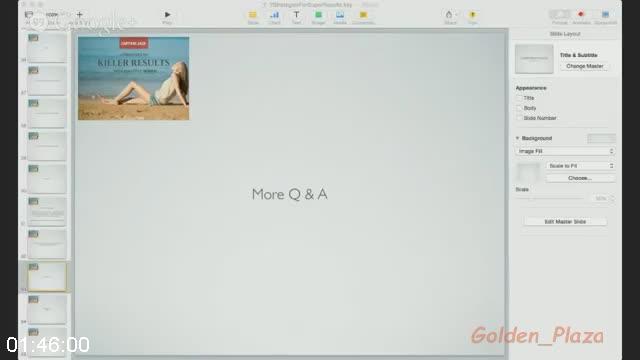
Task: Toggle the Slide Number checkbox
Action: pyautogui.click(x=520, y=118)
